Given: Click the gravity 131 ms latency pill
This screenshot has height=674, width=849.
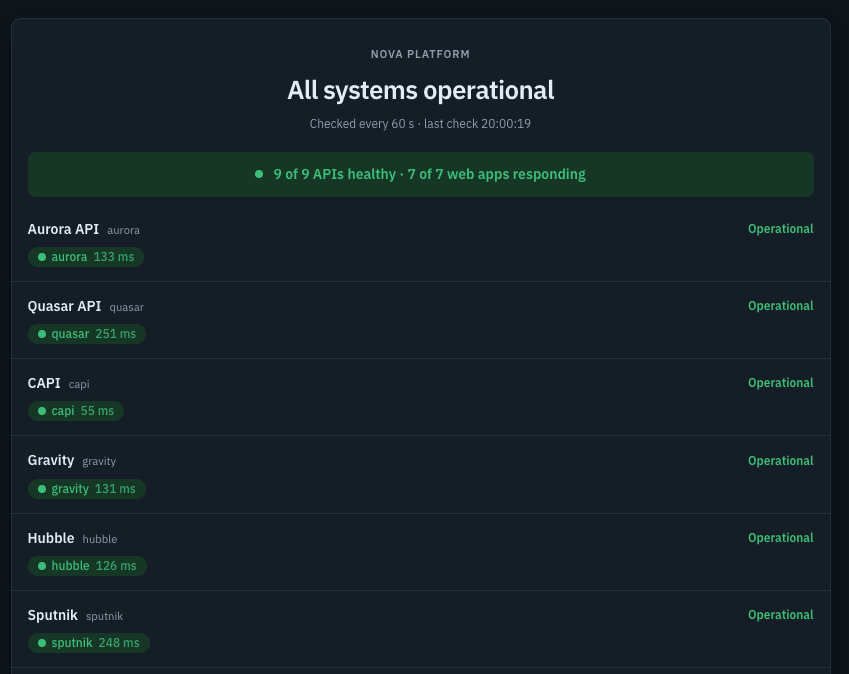Looking at the screenshot, I should [87, 489].
